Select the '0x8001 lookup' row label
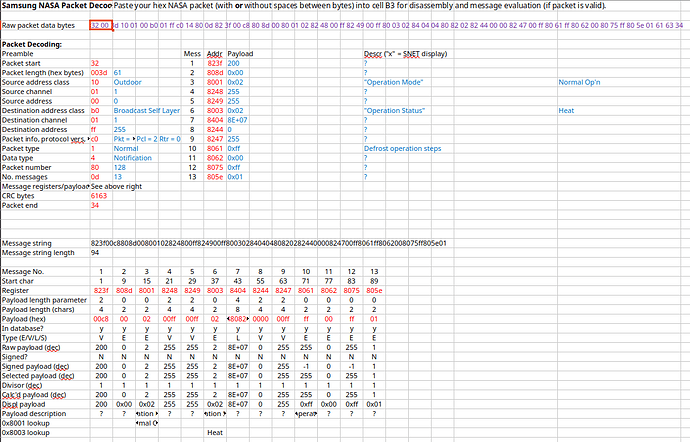690x442 pixels. 26,423
